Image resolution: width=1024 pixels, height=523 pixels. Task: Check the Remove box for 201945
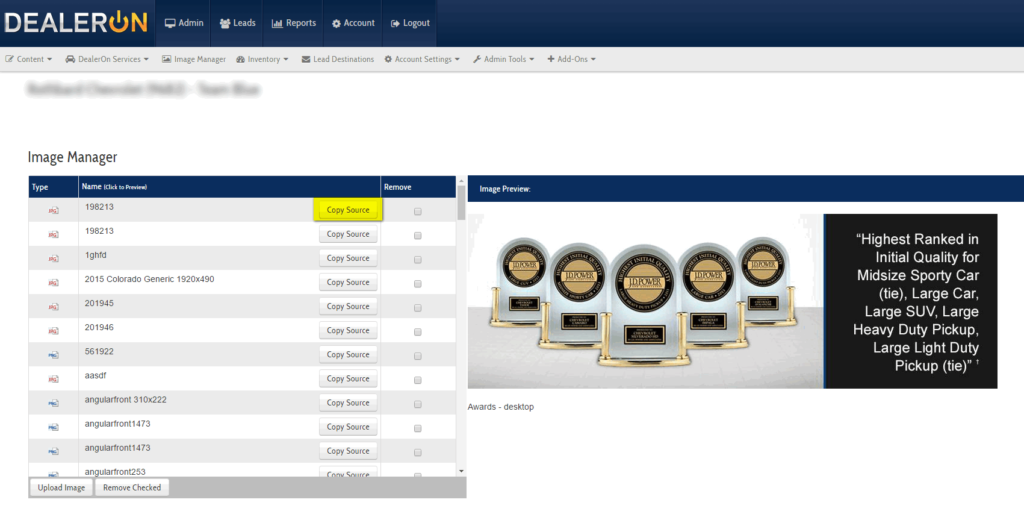418,308
